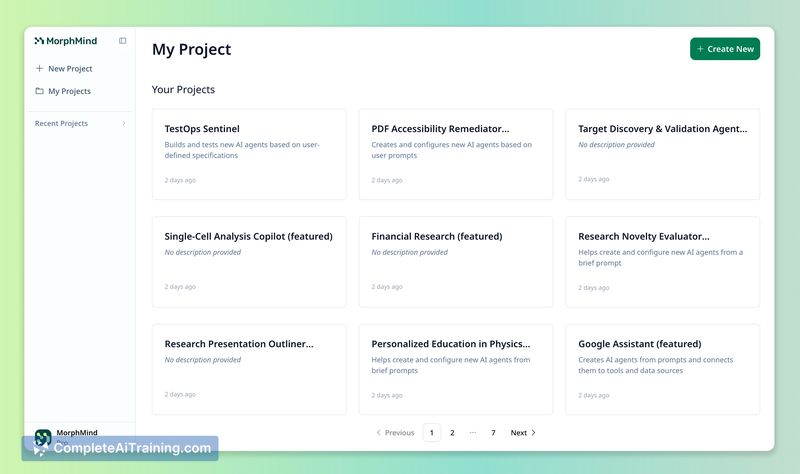Click the MorphMind account name in sidebar footer
This screenshot has height=474, width=800.
tap(77, 432)
